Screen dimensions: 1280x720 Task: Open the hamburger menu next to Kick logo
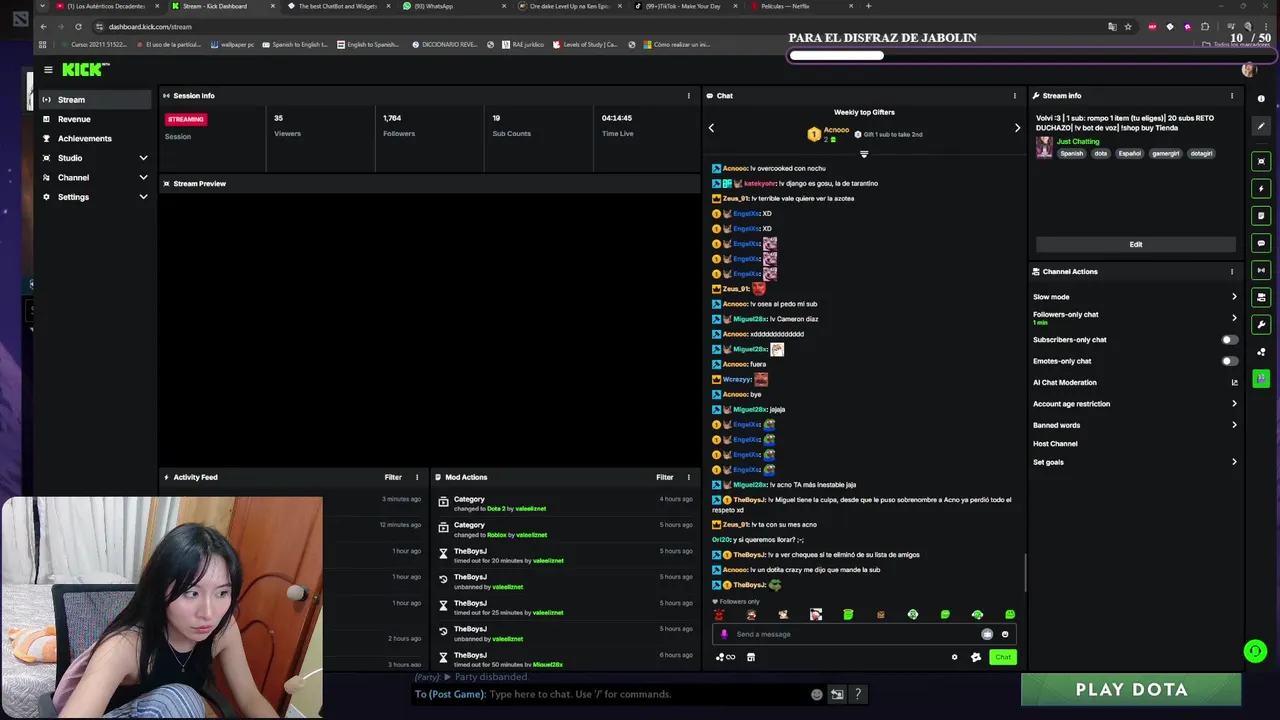coord(48,69)
